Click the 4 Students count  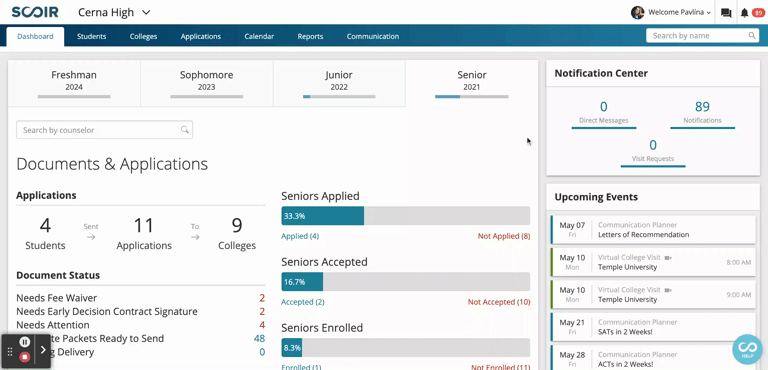coord(45,234)
